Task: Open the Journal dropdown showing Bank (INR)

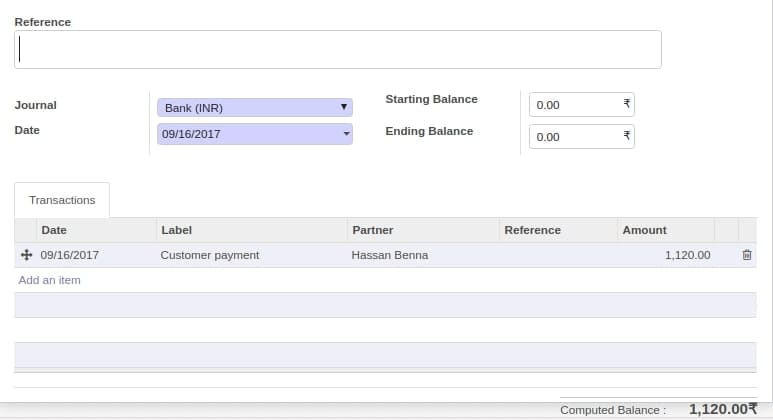Action: pyautogui.click(x=254, y=107)
